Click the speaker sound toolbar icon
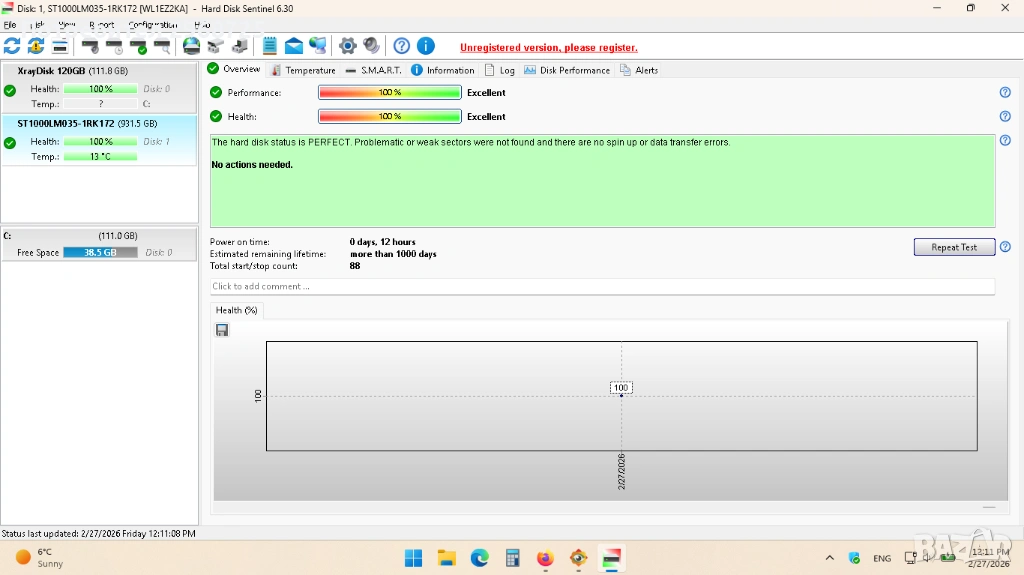 (372, 46)
